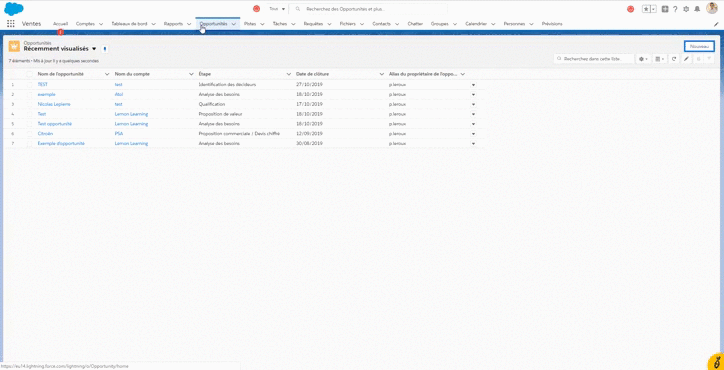Viewport: 724px width, 370px height.
Task: Click the Proposition de valeur cell
Action: click(220, 114)
